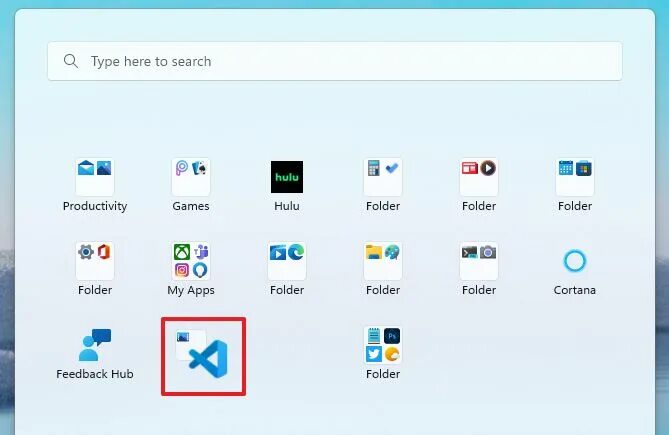Click the Visual Studio Code icon
The image size is (669, 435).
coord(209,359)
